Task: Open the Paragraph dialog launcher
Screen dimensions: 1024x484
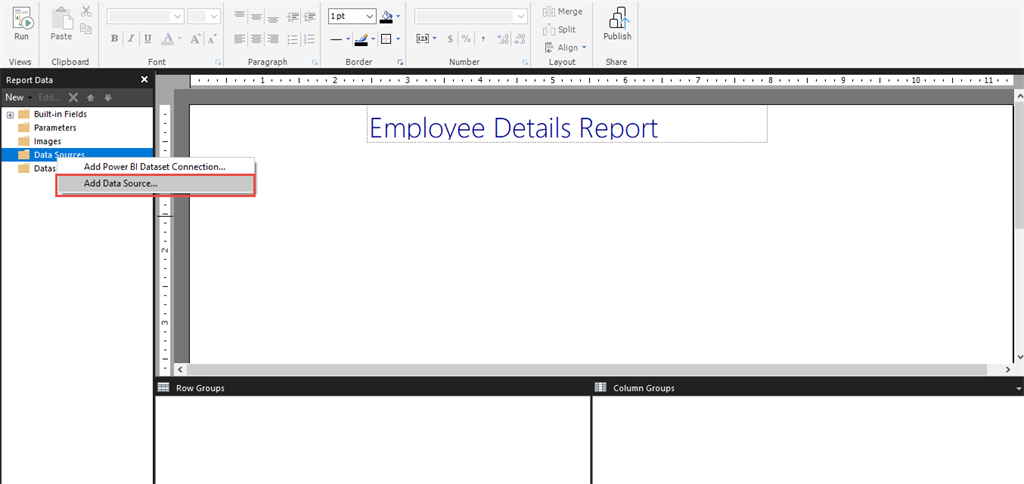Action: click(x=315, y=63)
